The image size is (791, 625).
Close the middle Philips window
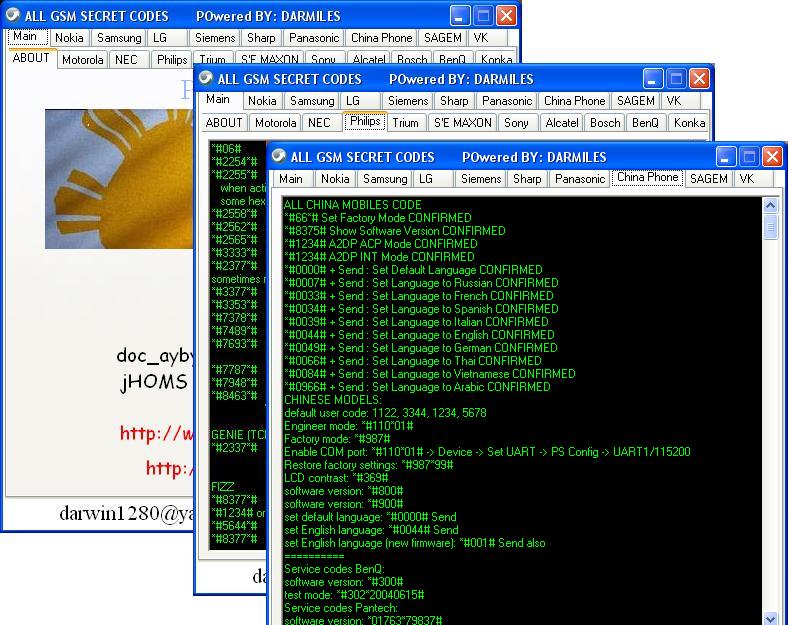pos(700,79)
